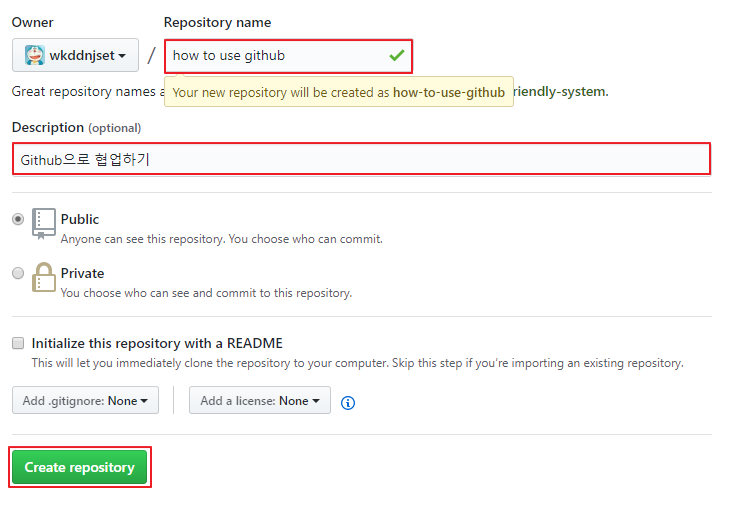Select the Private radio button
Viewport: 741px width, 512px height.
18,273
